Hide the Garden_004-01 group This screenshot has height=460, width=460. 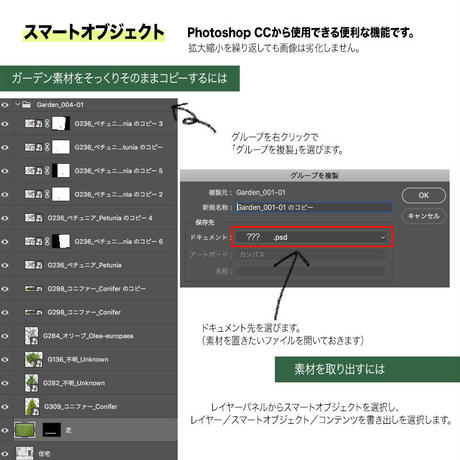coord(5,105)
